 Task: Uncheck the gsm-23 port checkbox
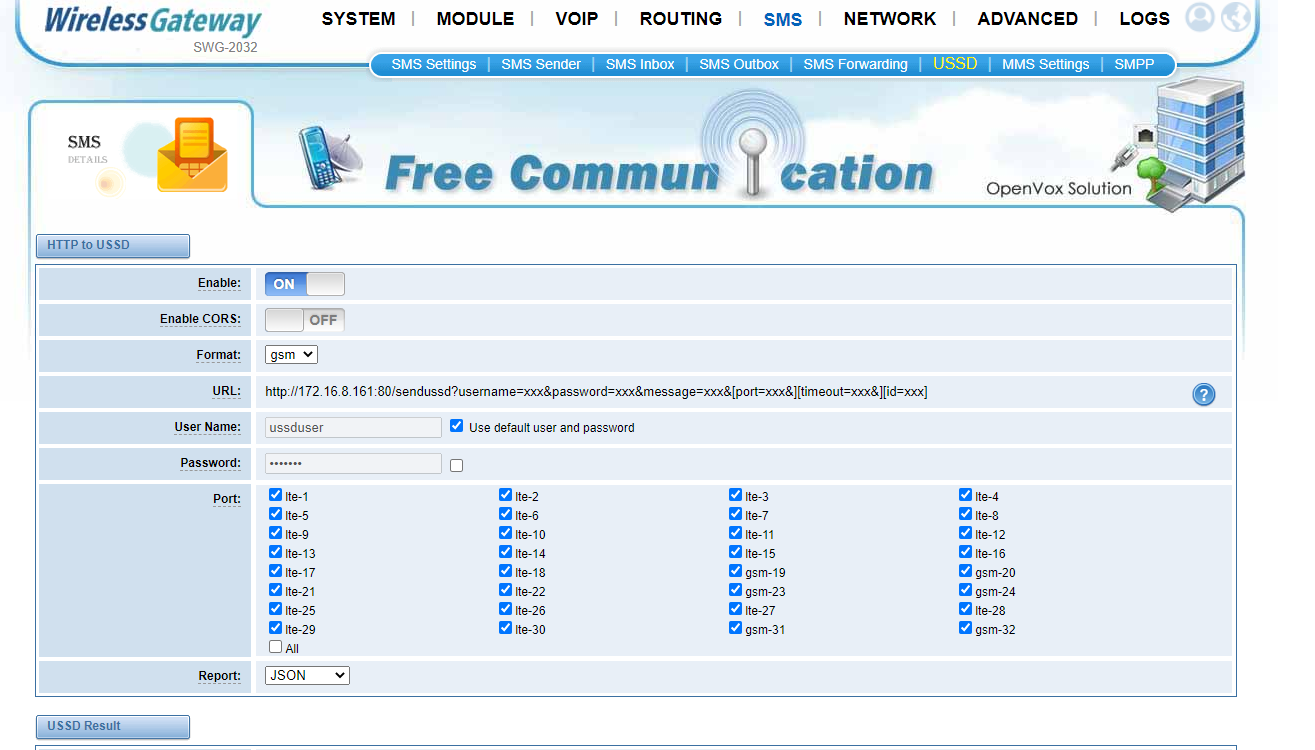pyautogui.click(x=736, y=590)
